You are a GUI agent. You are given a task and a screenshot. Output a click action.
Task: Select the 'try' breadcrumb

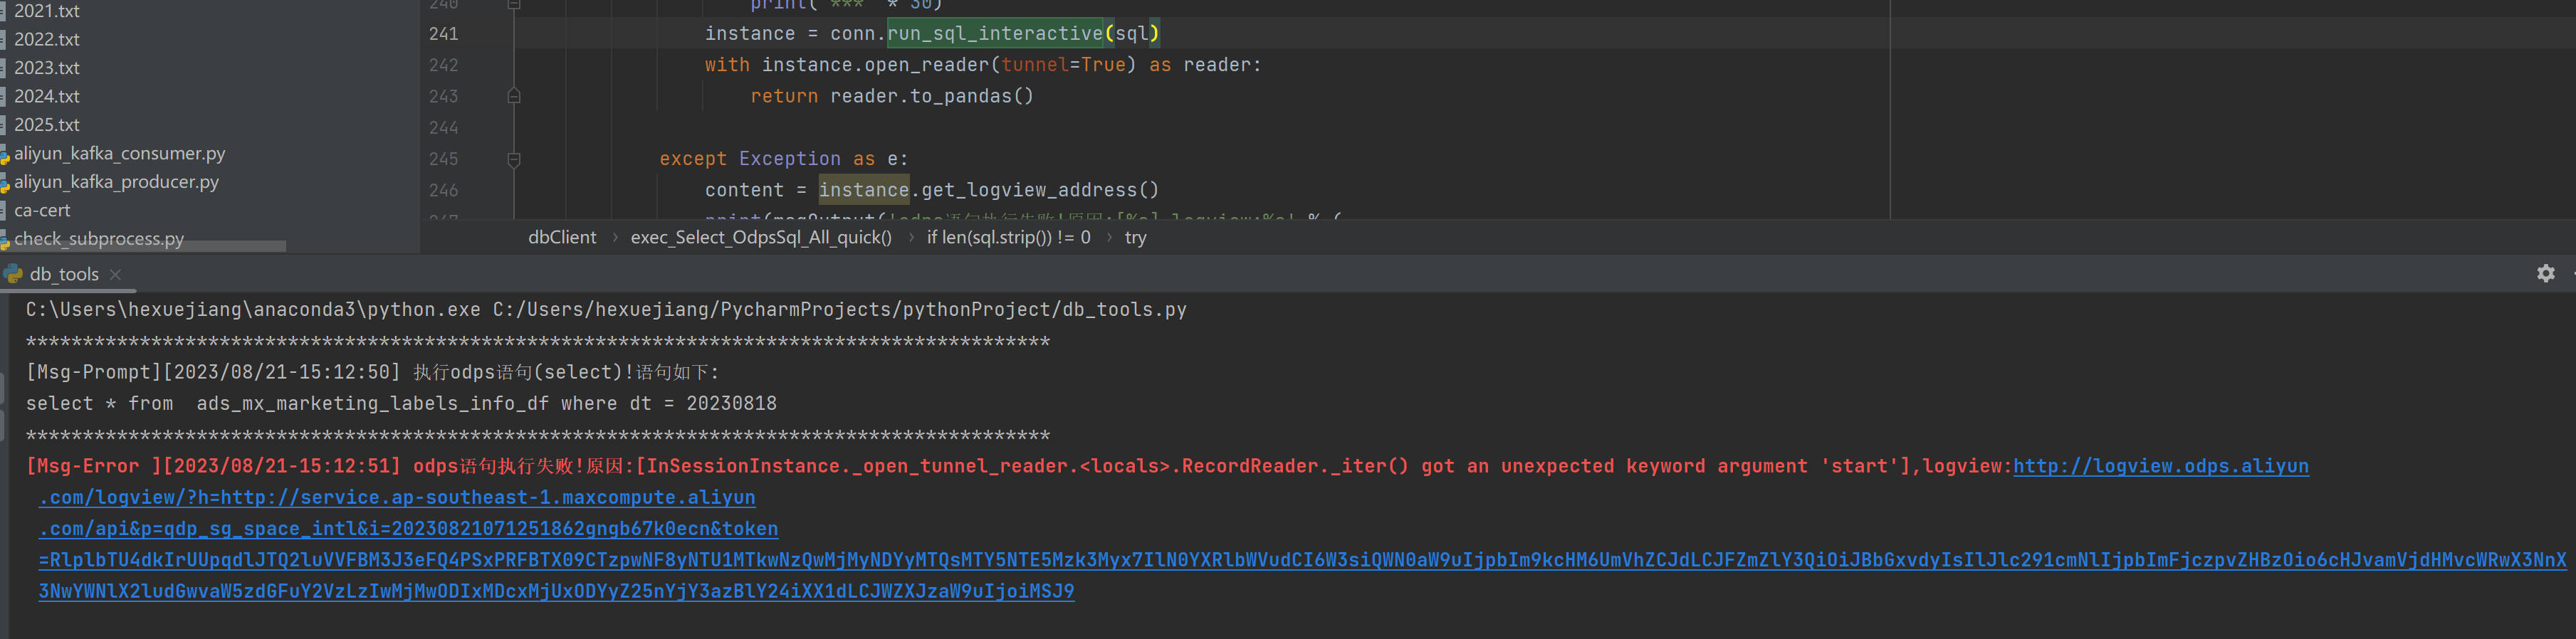pos(1135,237)
